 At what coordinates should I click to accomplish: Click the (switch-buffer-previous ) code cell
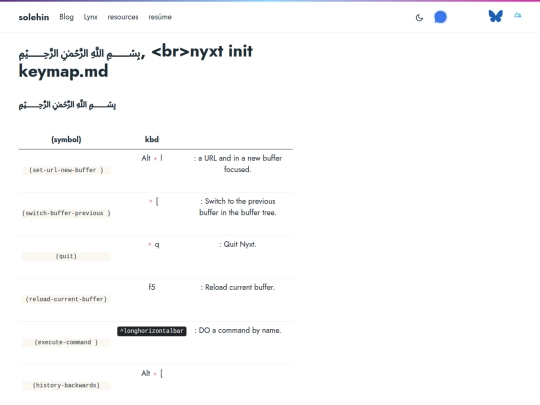click(x=66, y=213)
